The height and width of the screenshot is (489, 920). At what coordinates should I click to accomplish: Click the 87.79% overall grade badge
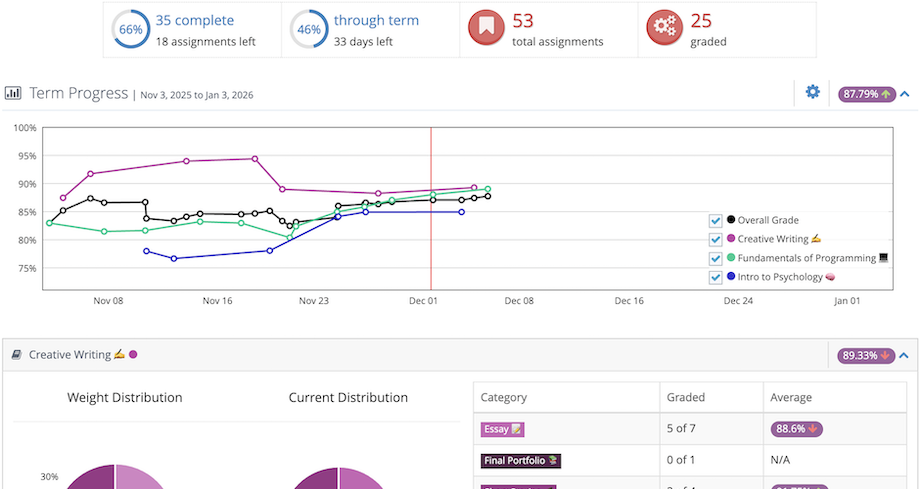click(x=866, y=94)
